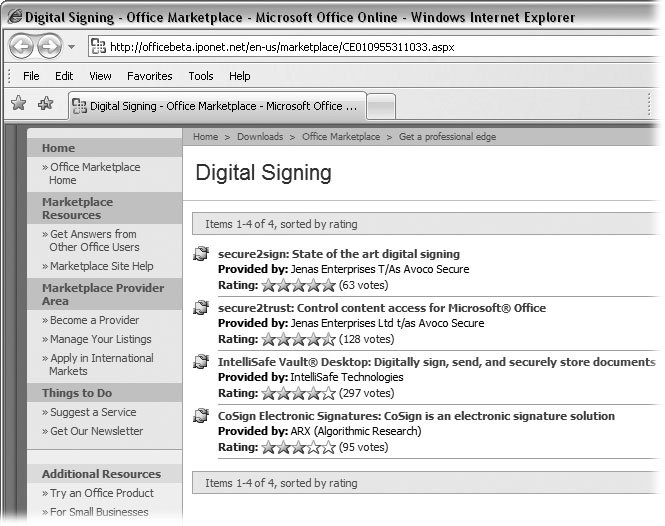
Task: Click the Get Our Newsletter link
Action: pos(96,432)
